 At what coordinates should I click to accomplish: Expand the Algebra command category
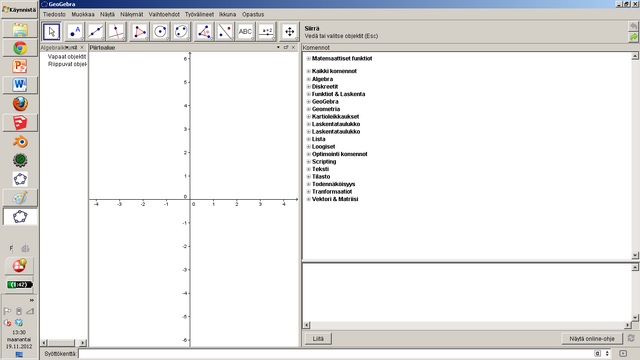[309, 79]
